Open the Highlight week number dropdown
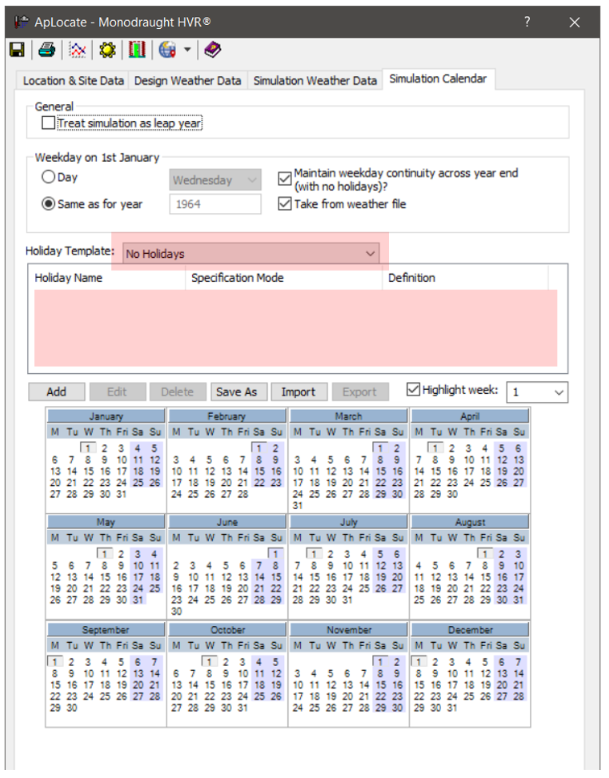The width and height of the screenshot is (609, 778). click(558, 392)
